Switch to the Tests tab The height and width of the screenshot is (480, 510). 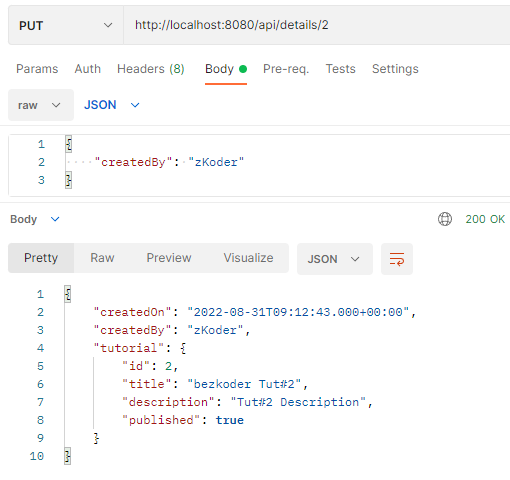[340, 69]
